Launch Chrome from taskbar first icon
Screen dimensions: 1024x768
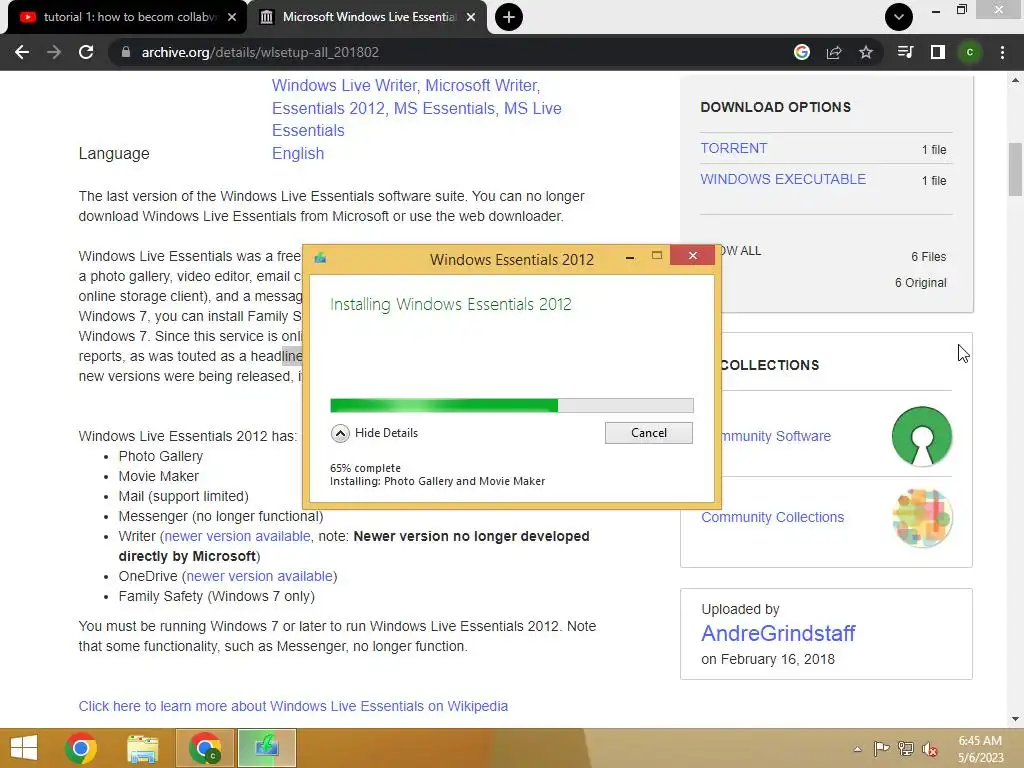click(x=81, y=748)
